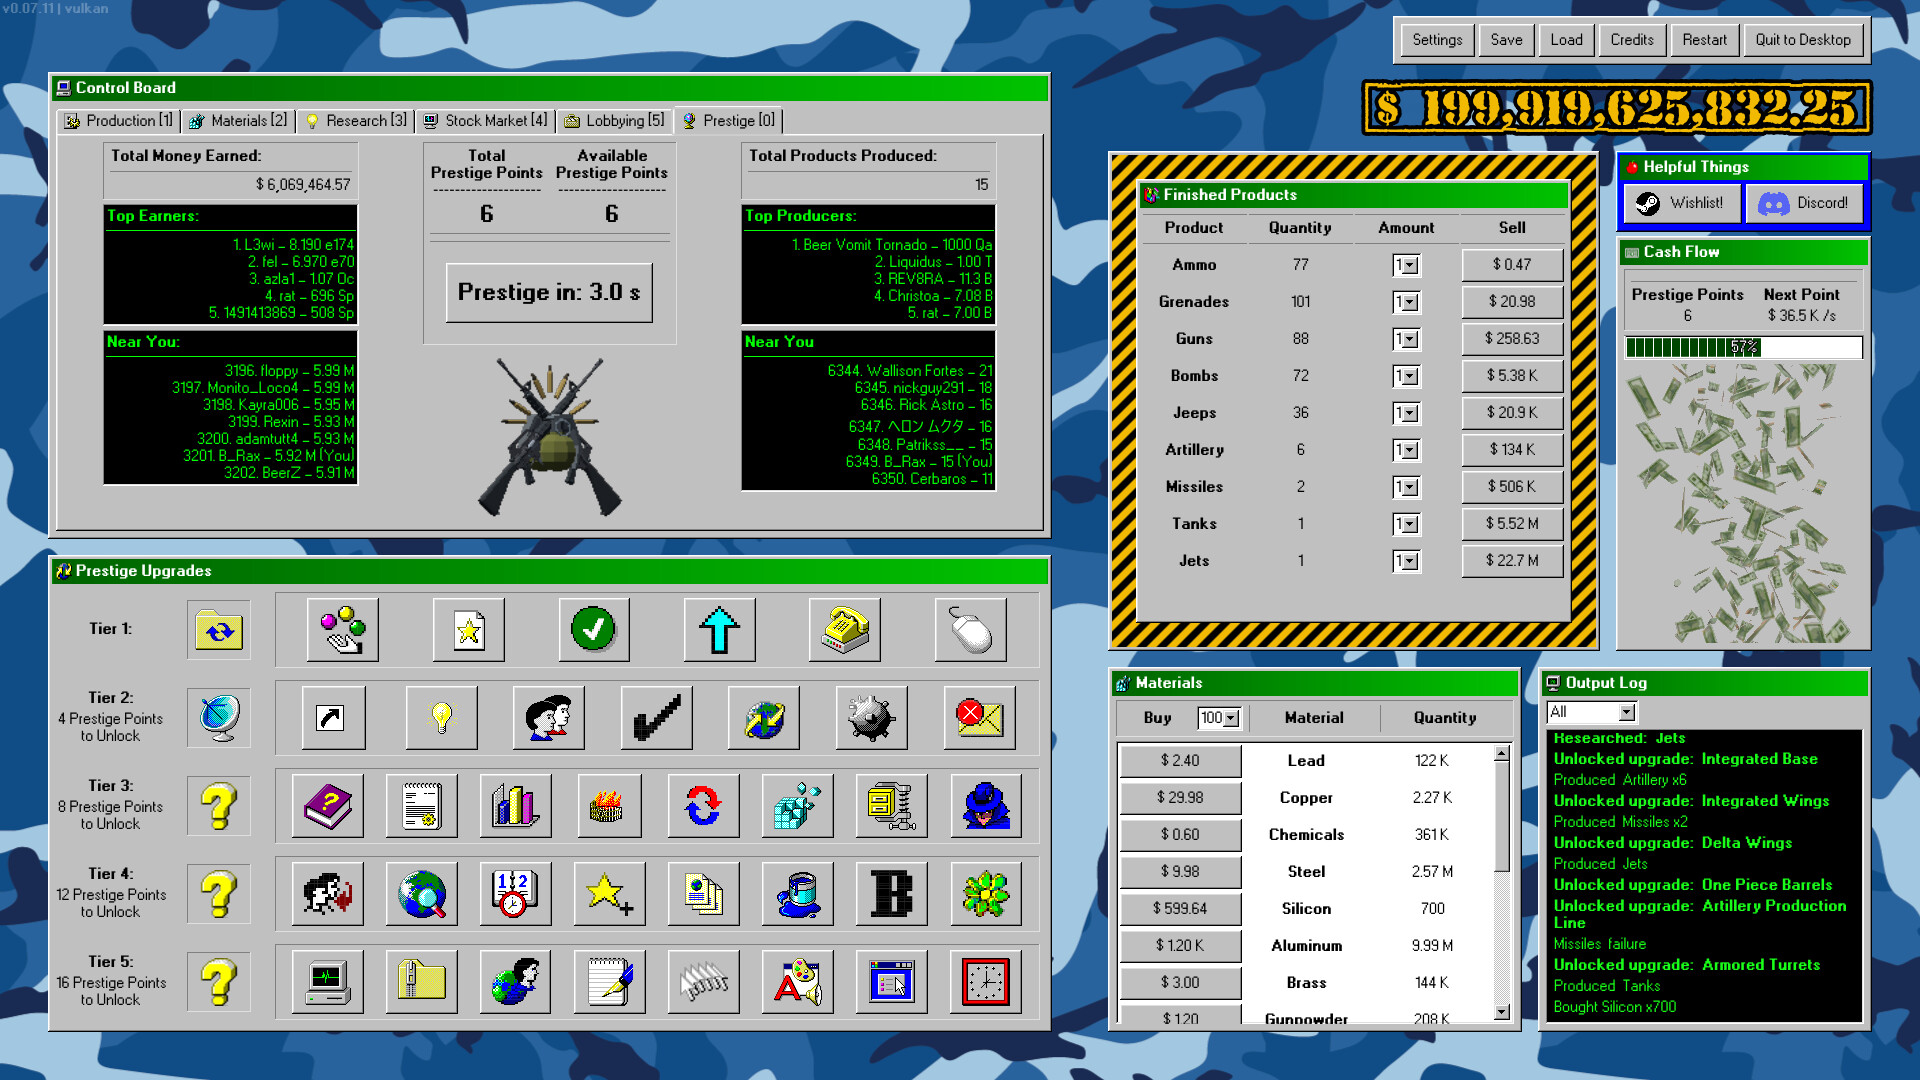Click the Cash Flow progress bar
Viewport: 1920px width, 1080px height.
tap(1743, 347)
